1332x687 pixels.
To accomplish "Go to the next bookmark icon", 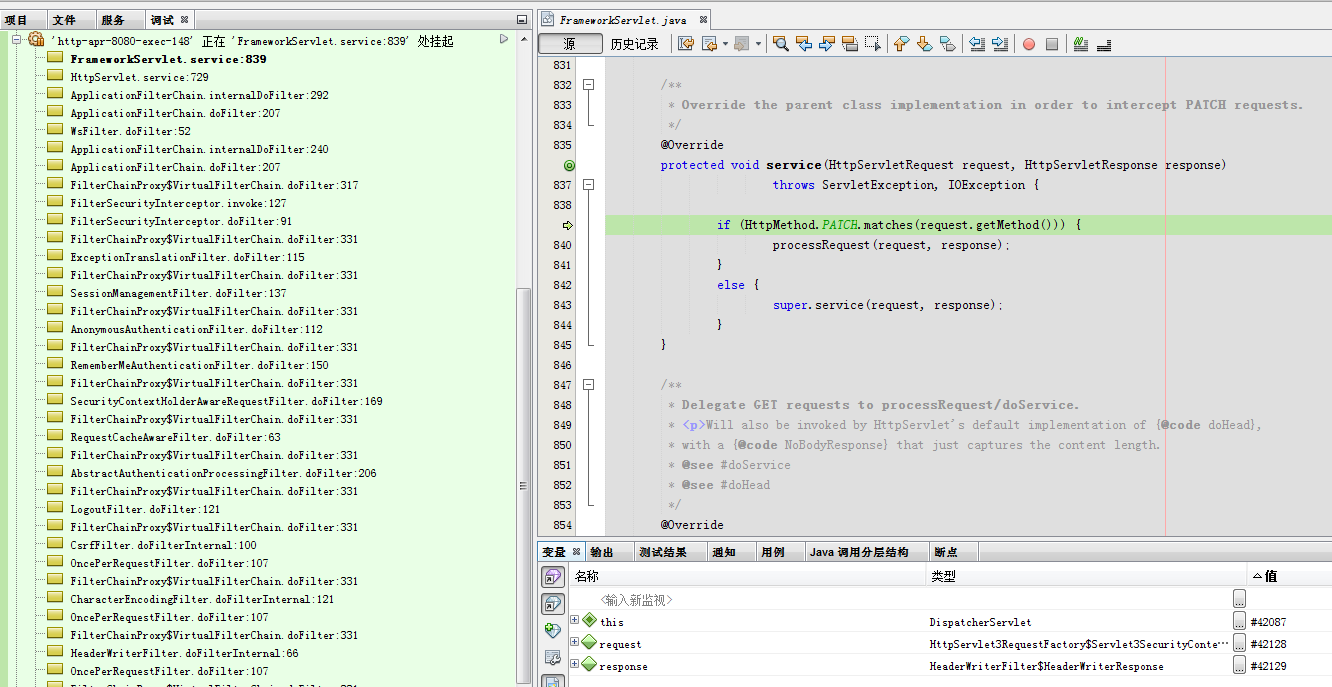I will click(924, 44).
